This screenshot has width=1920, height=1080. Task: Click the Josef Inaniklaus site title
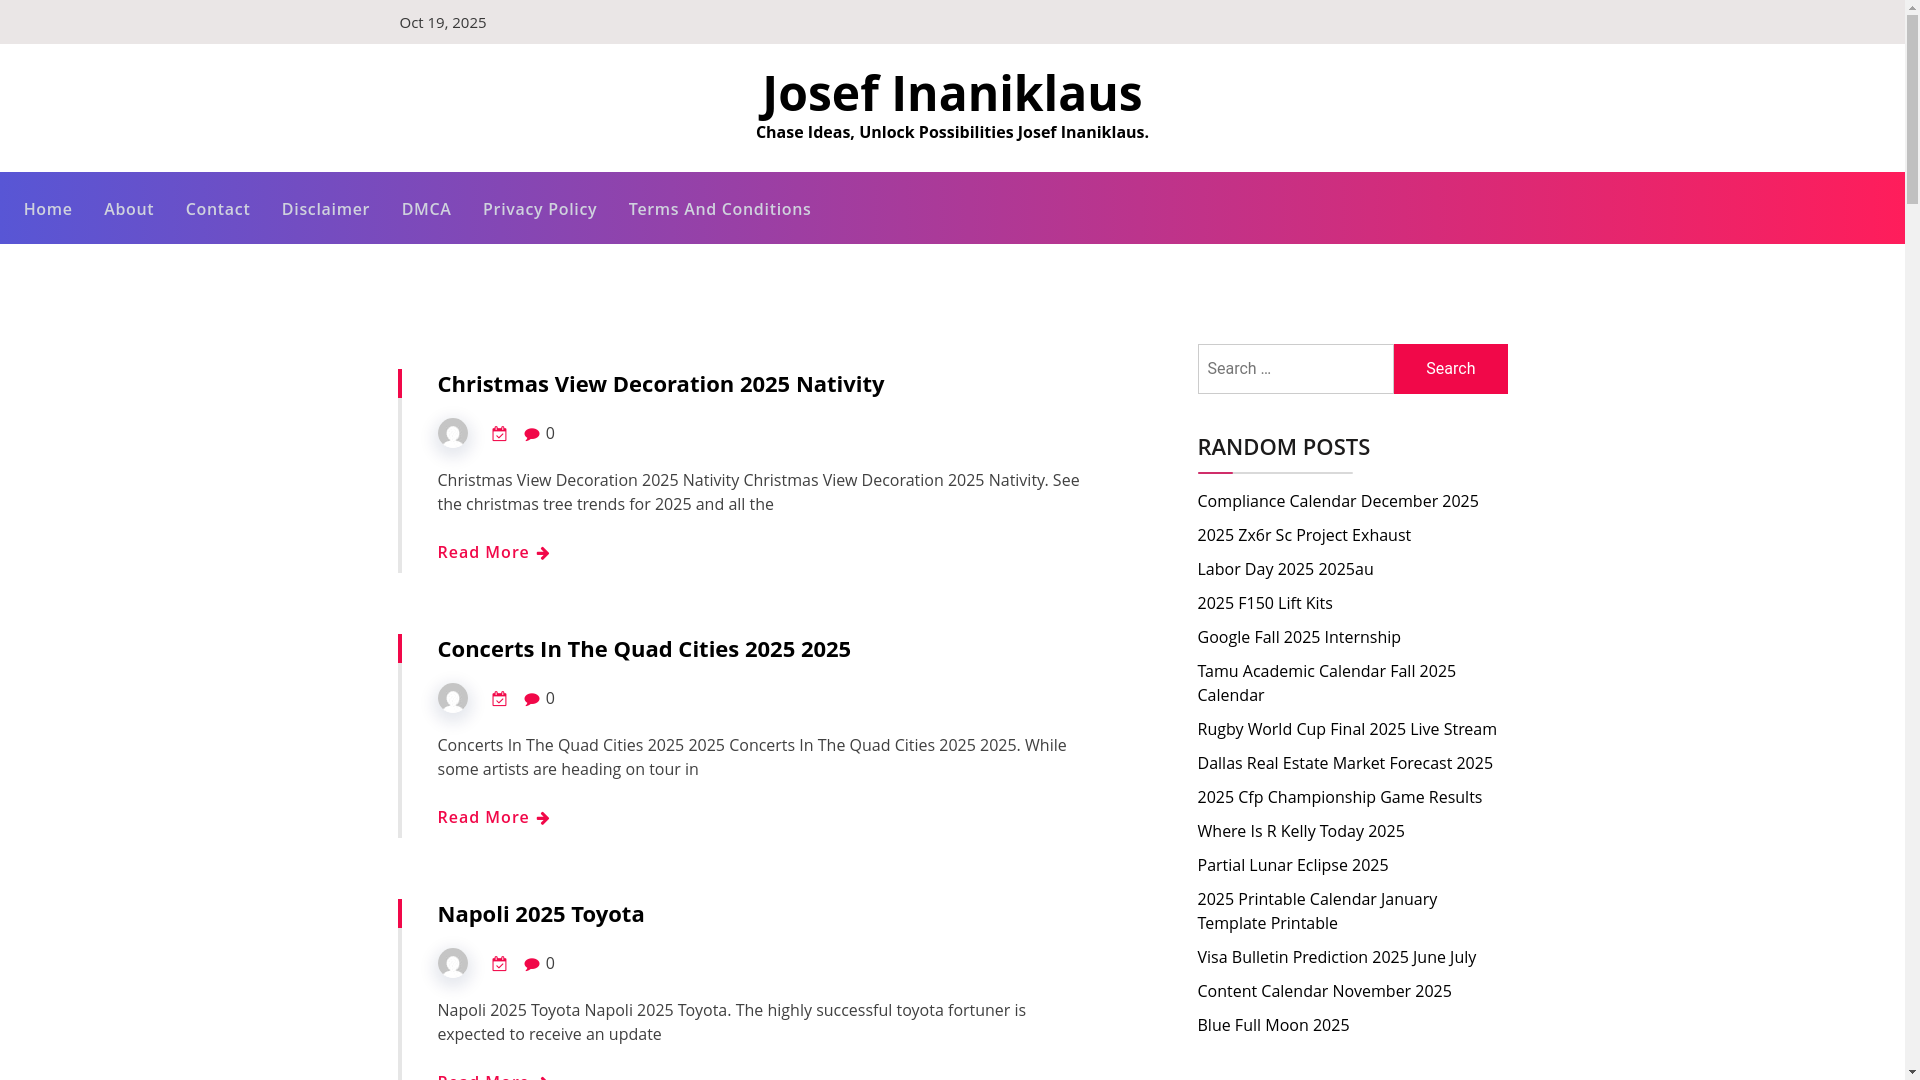point(952,93)
